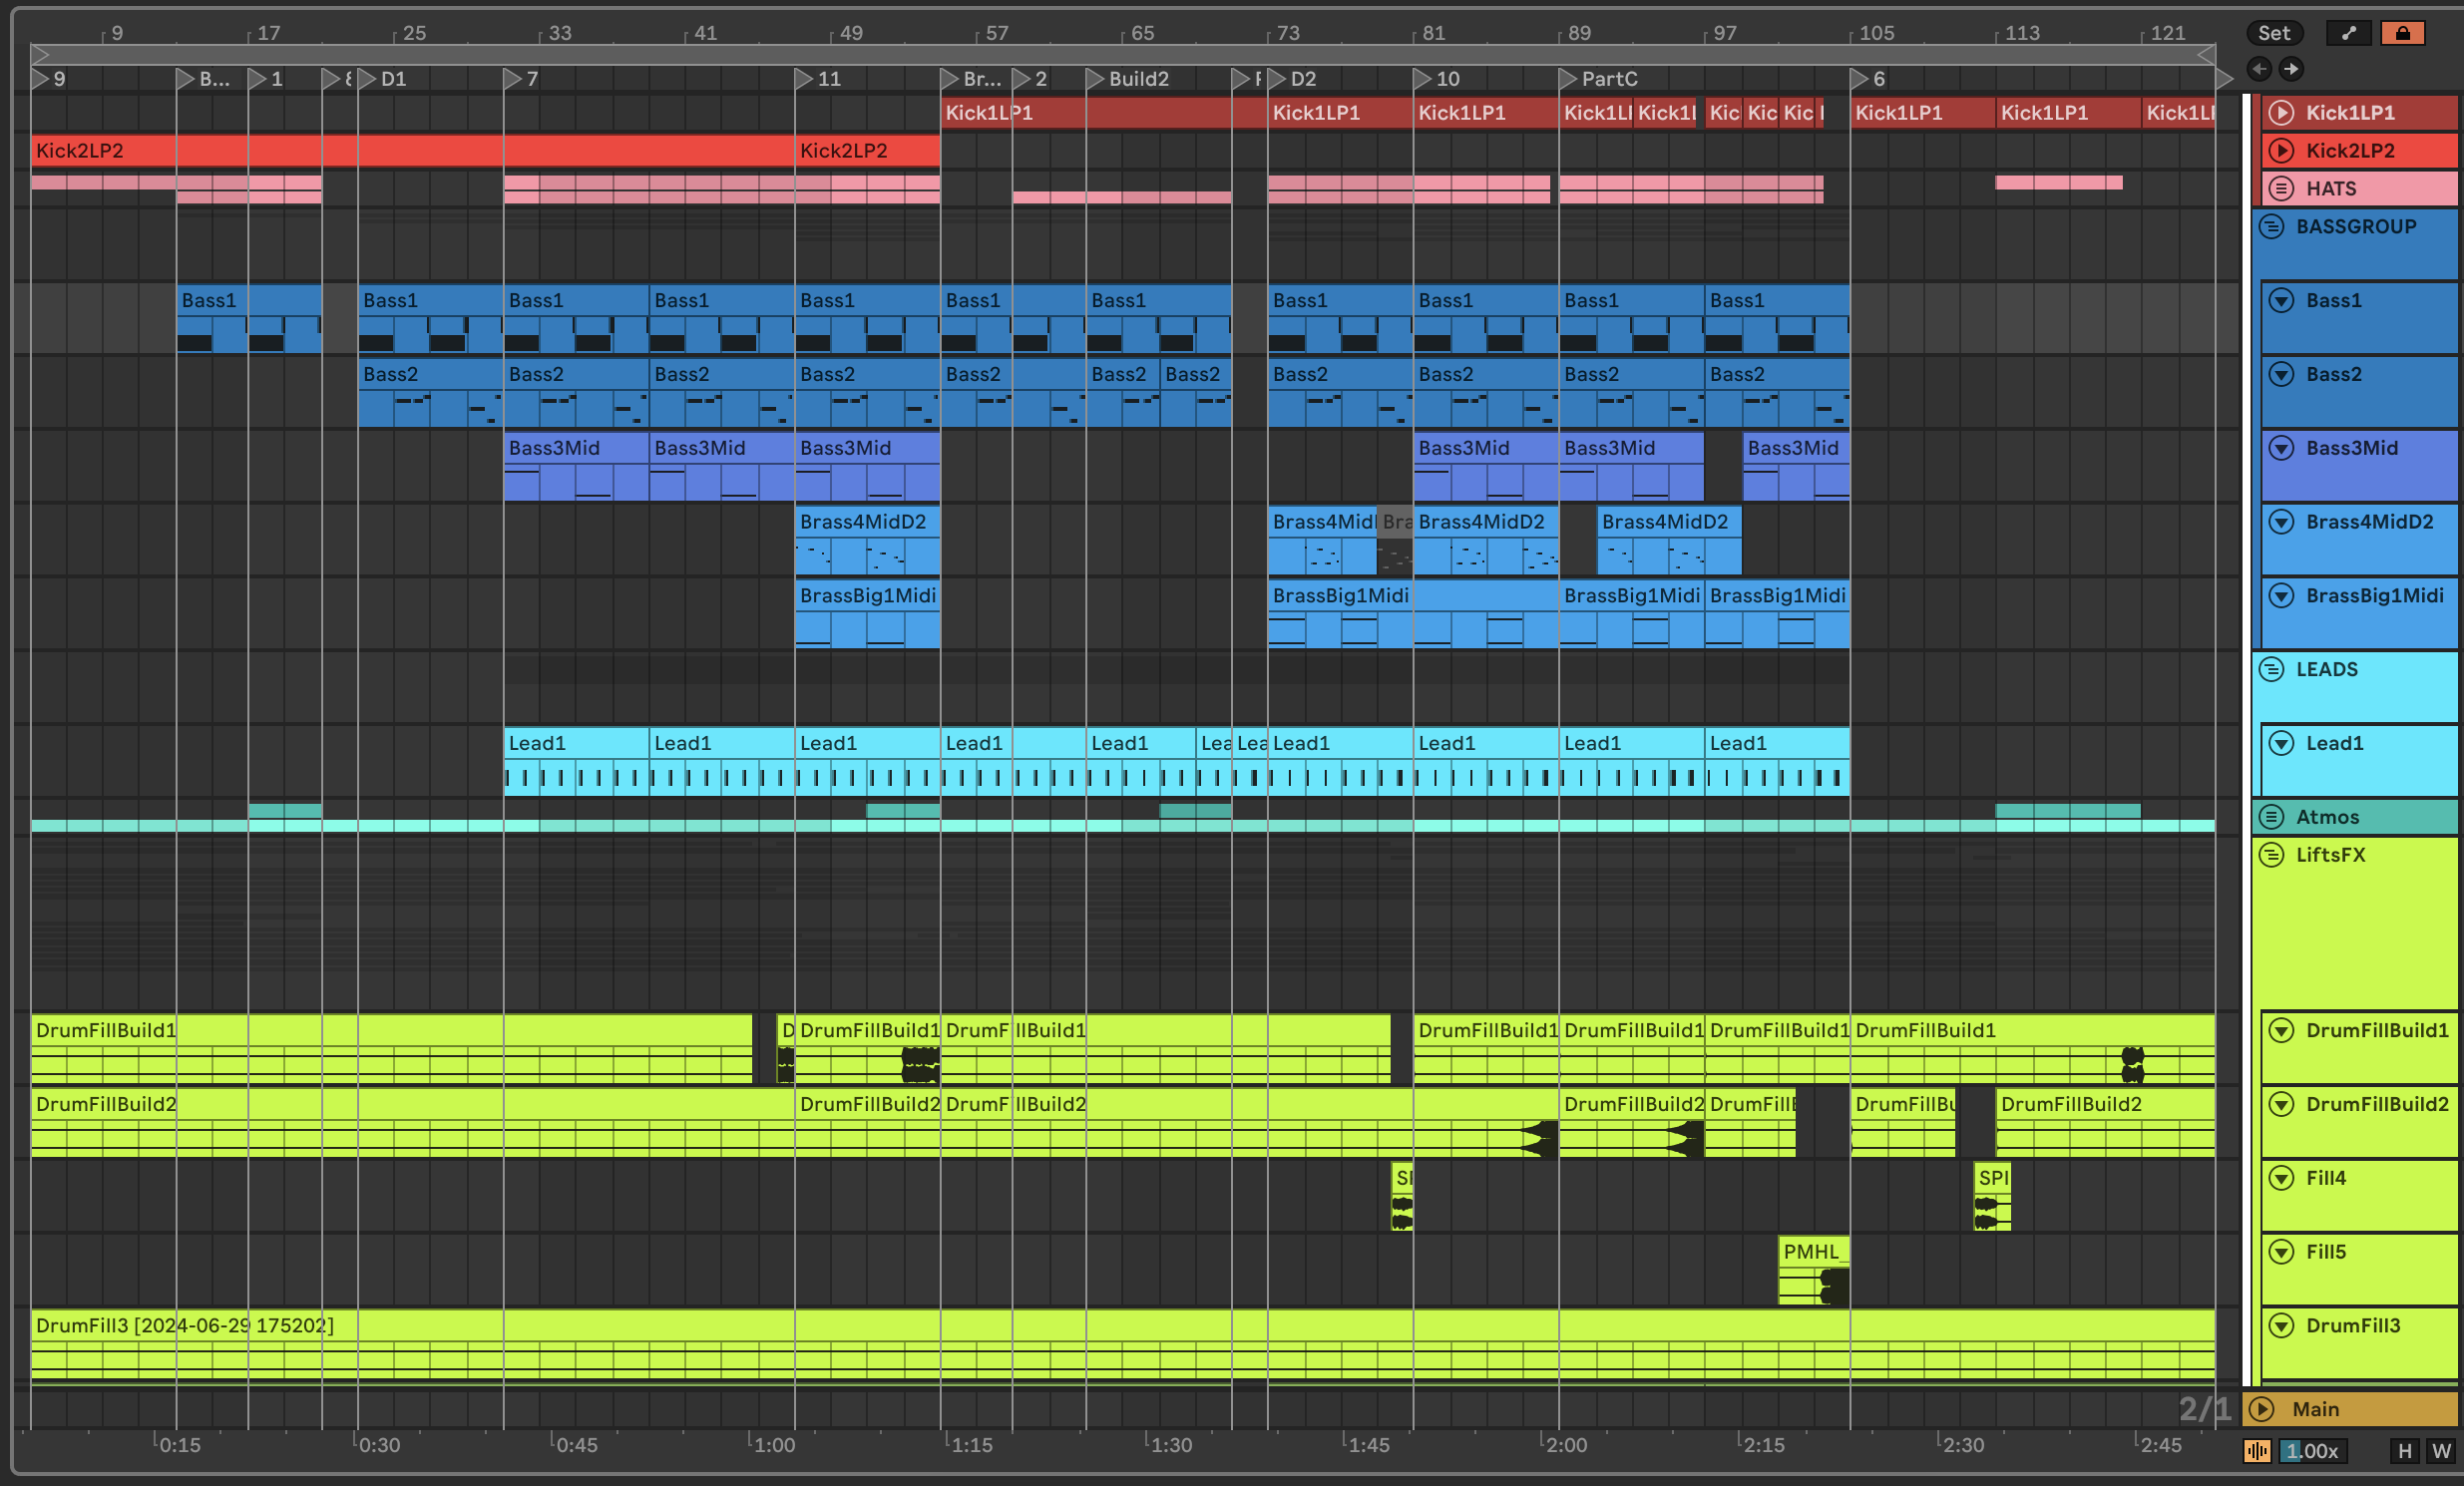Jump to previous locator arrow
Viewport: 2464px width, 1486px height.
tap(2259, 69)
